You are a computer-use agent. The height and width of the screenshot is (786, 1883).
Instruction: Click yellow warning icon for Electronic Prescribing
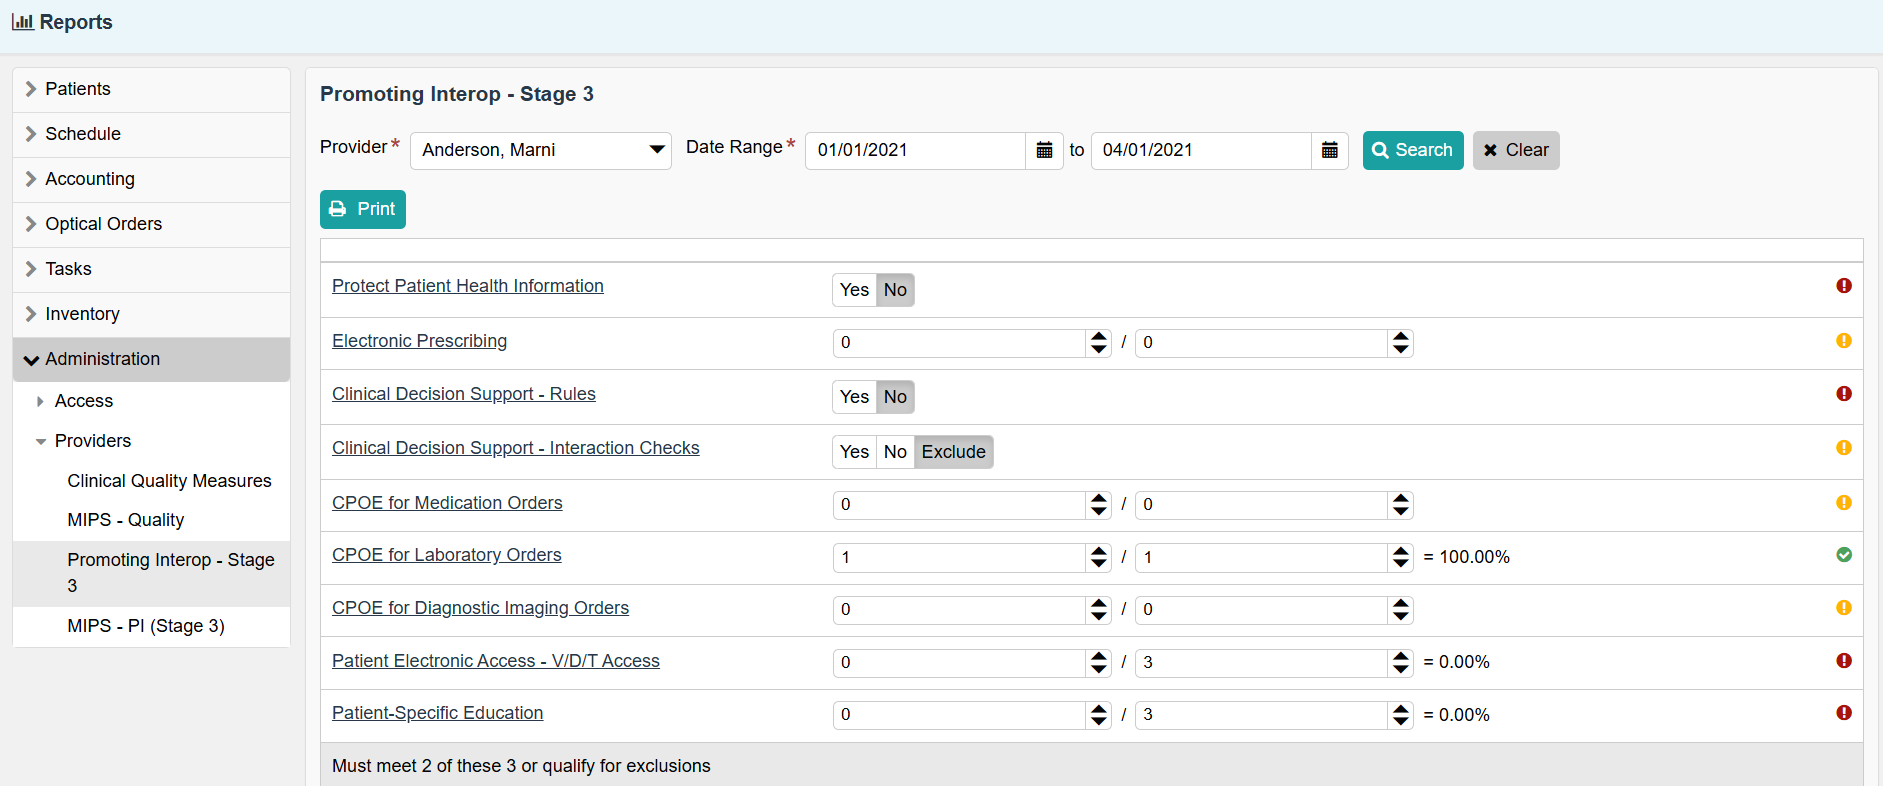pyautogui.click(x=1843, y=341)
